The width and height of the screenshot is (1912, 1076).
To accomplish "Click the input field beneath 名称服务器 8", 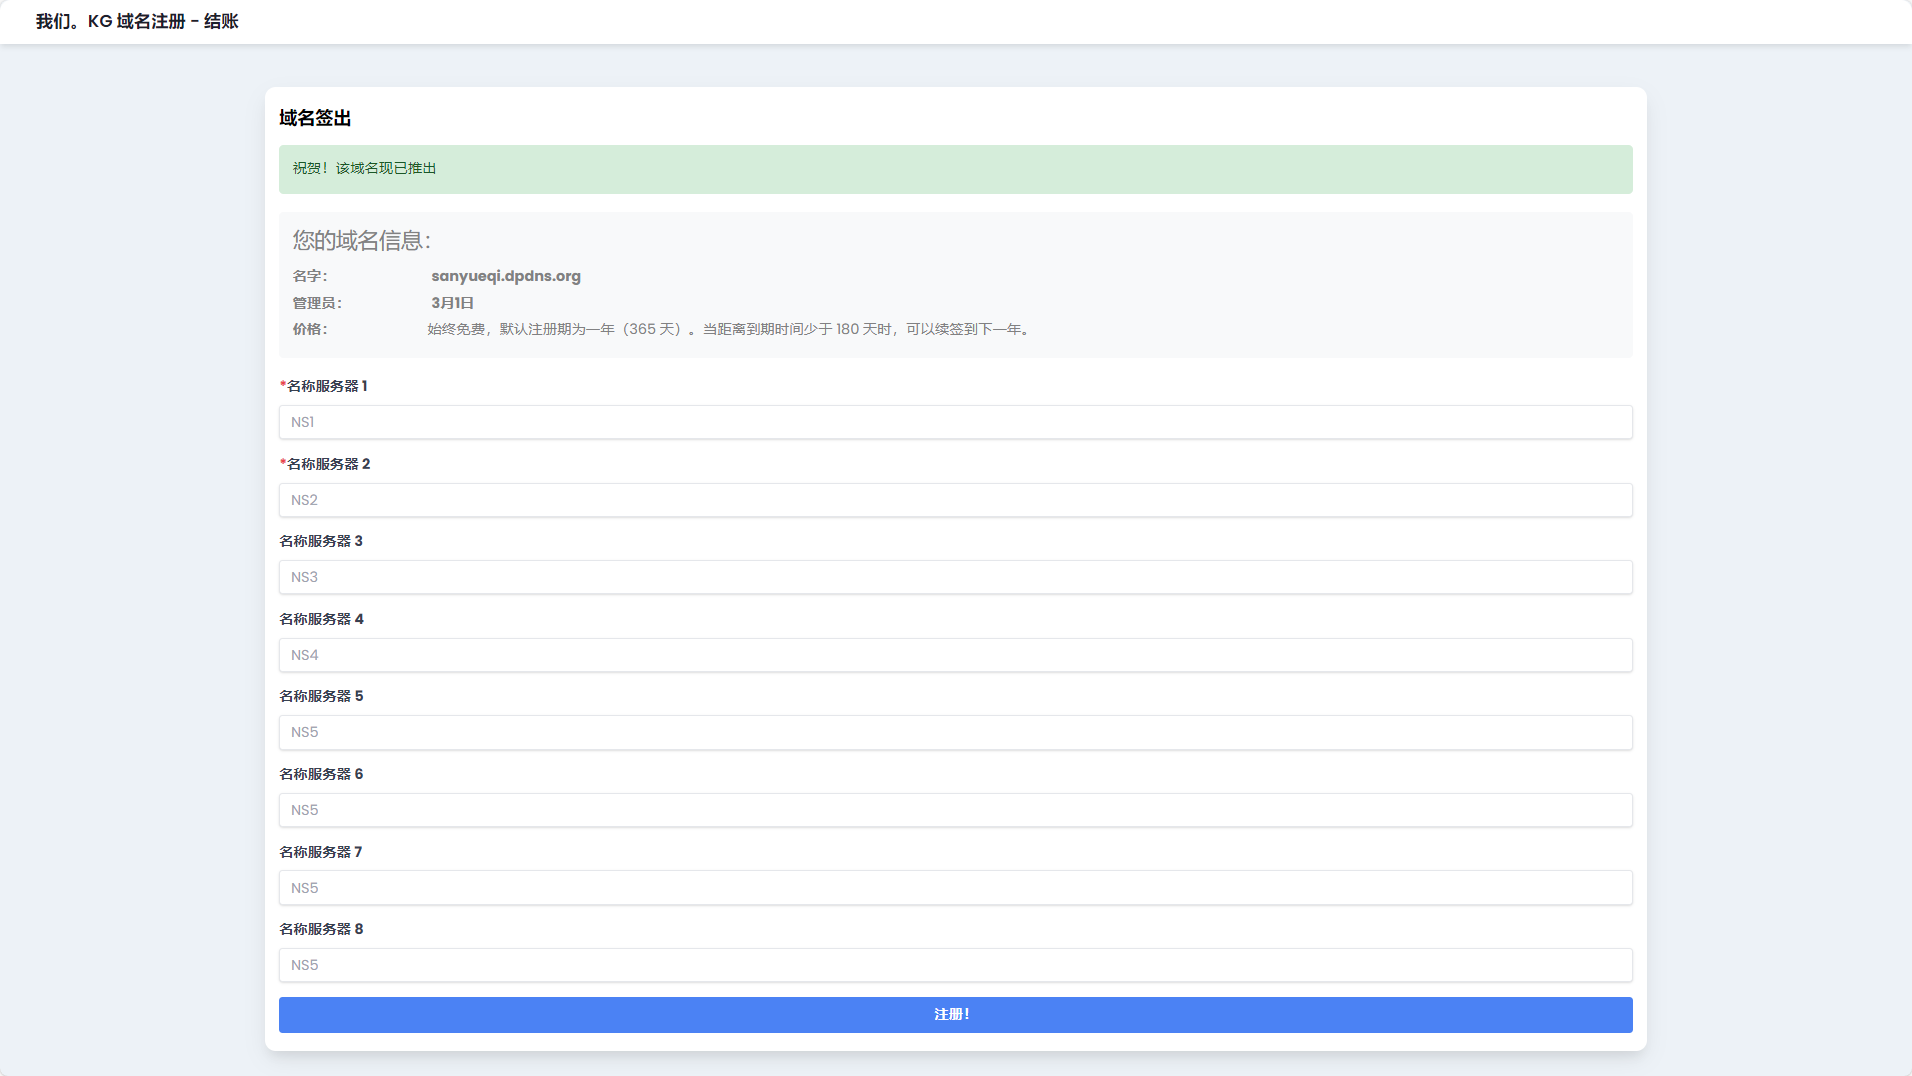I will click(955, 965).
